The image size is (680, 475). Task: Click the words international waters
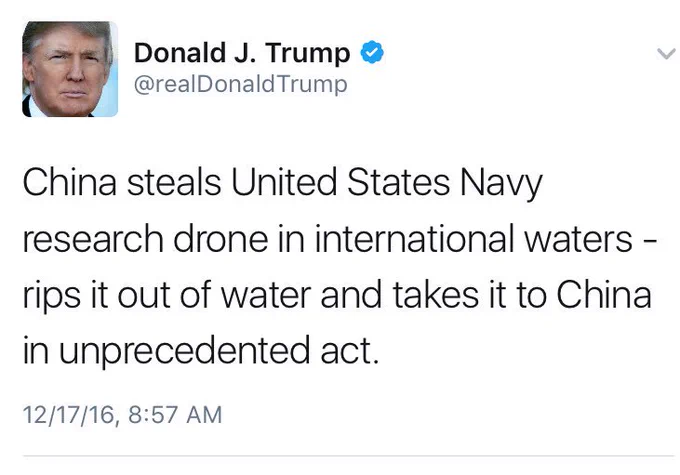coord(474,239)
